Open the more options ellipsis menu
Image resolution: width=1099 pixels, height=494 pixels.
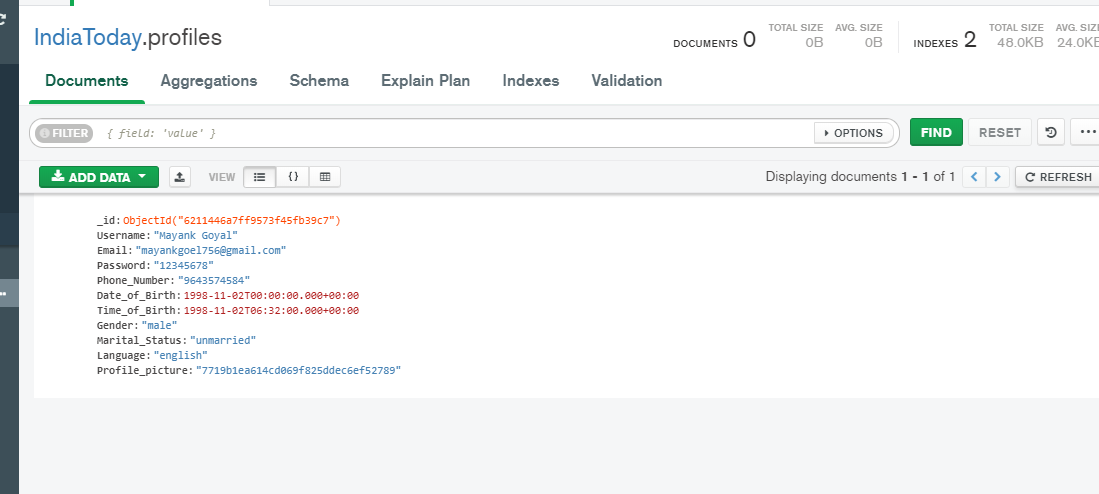pos(1087,132)
